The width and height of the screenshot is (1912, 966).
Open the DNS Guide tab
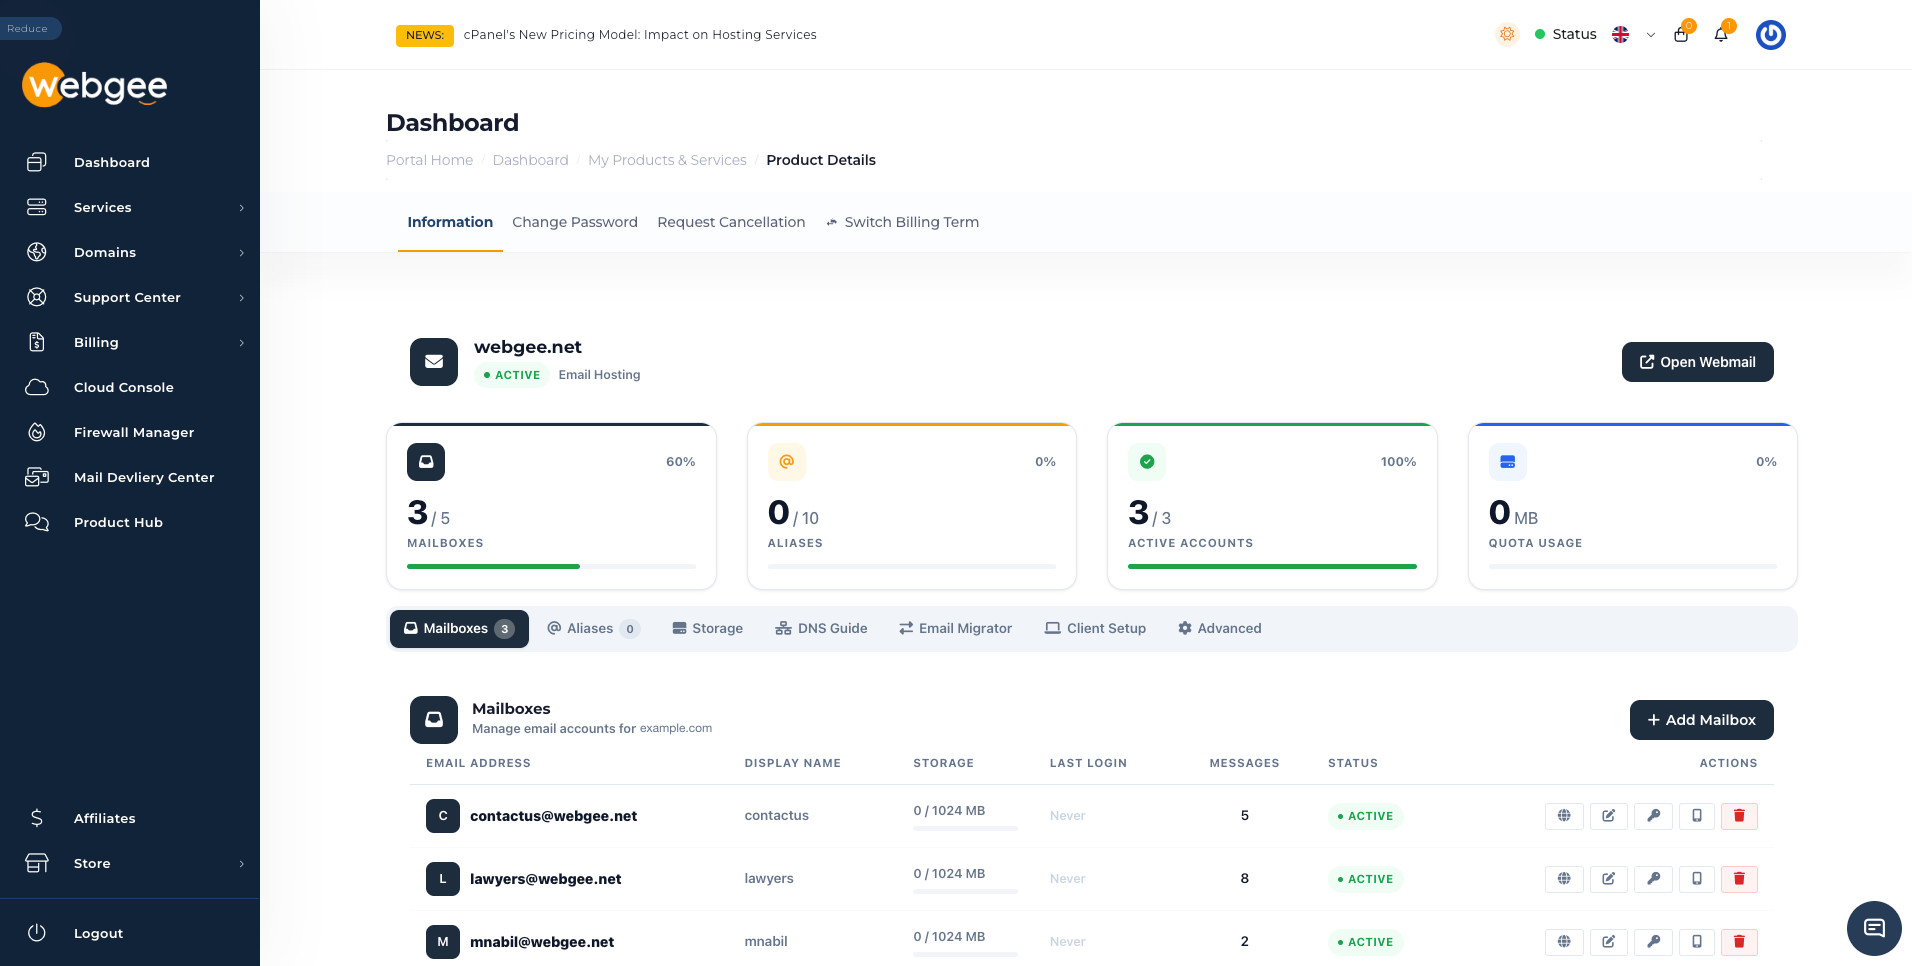[x=821, y=629]
